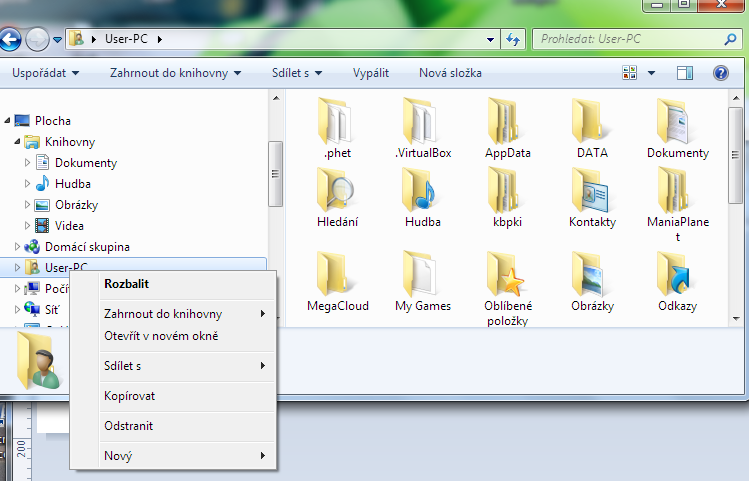
Task: Expand the Domácí skupina node
Action: (17, 246)
